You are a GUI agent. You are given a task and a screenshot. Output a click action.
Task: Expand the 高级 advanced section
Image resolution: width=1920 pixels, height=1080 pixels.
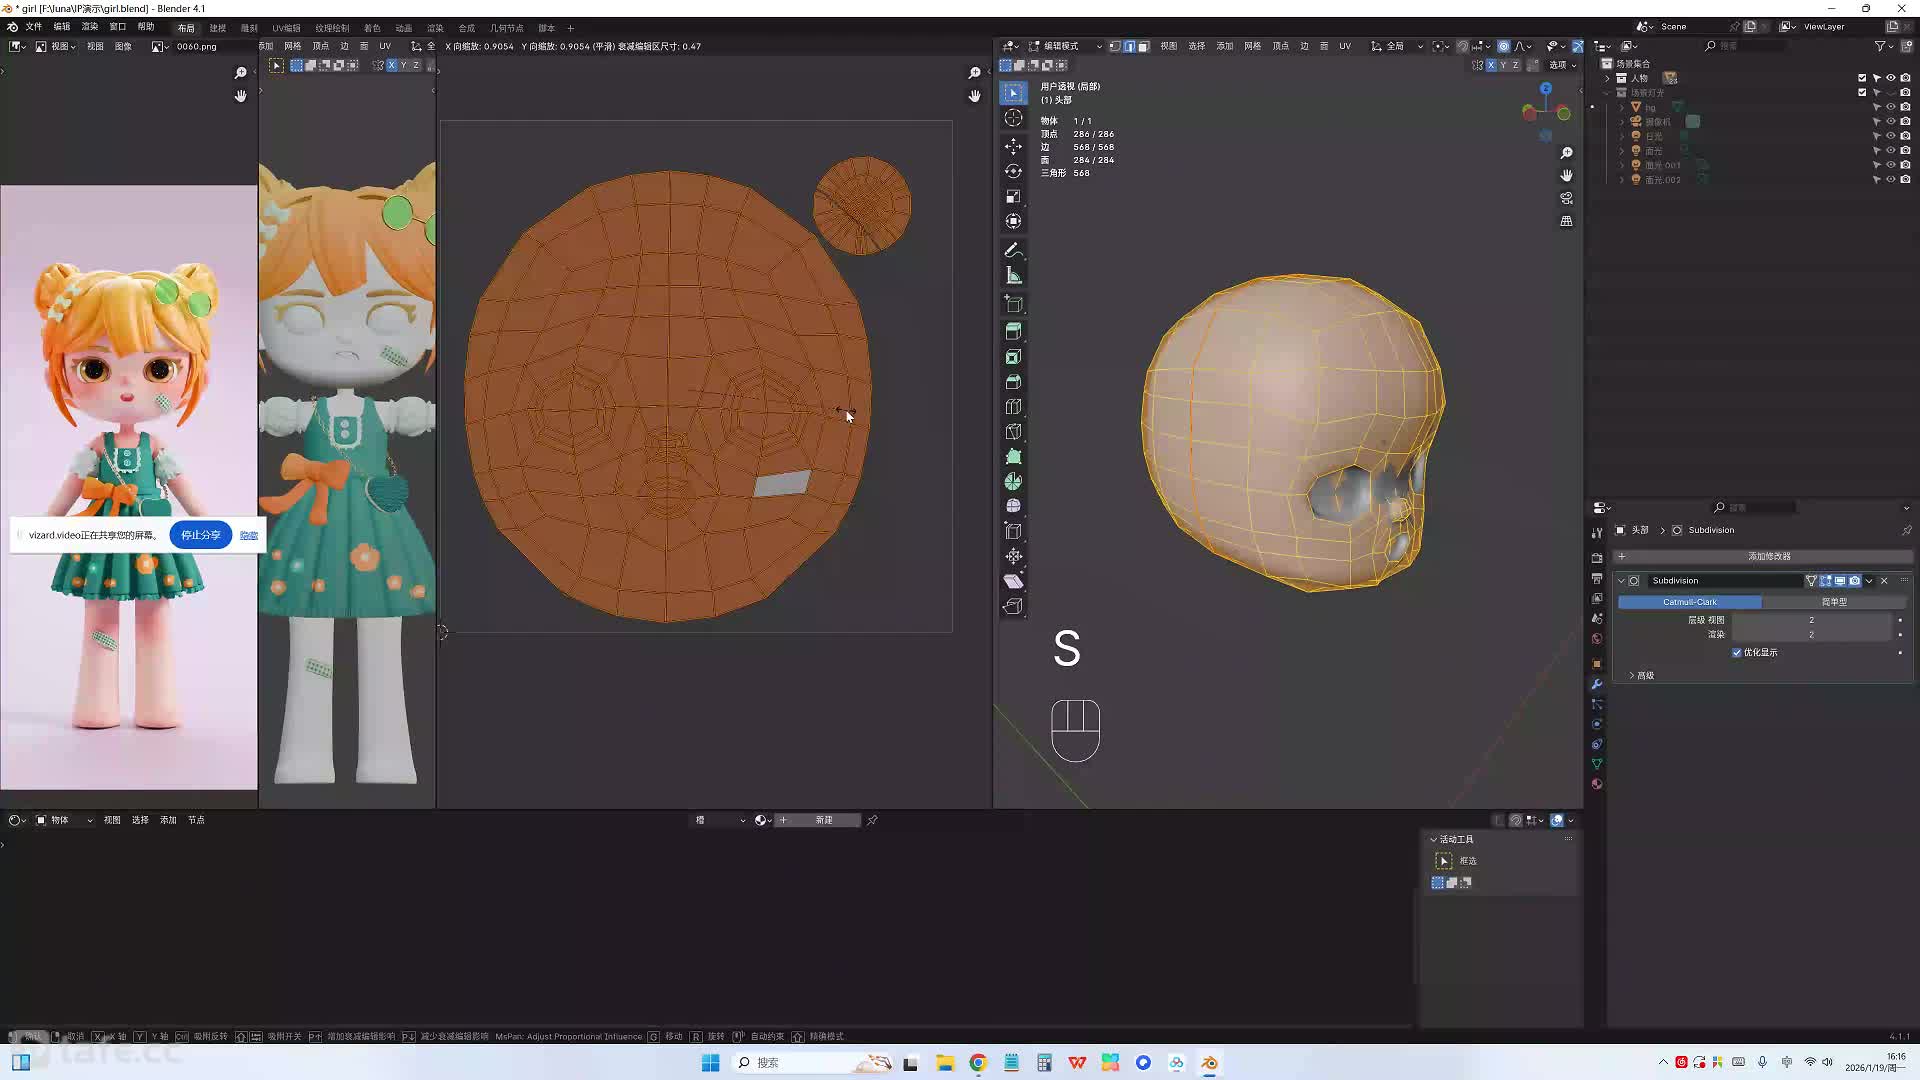1640,675
